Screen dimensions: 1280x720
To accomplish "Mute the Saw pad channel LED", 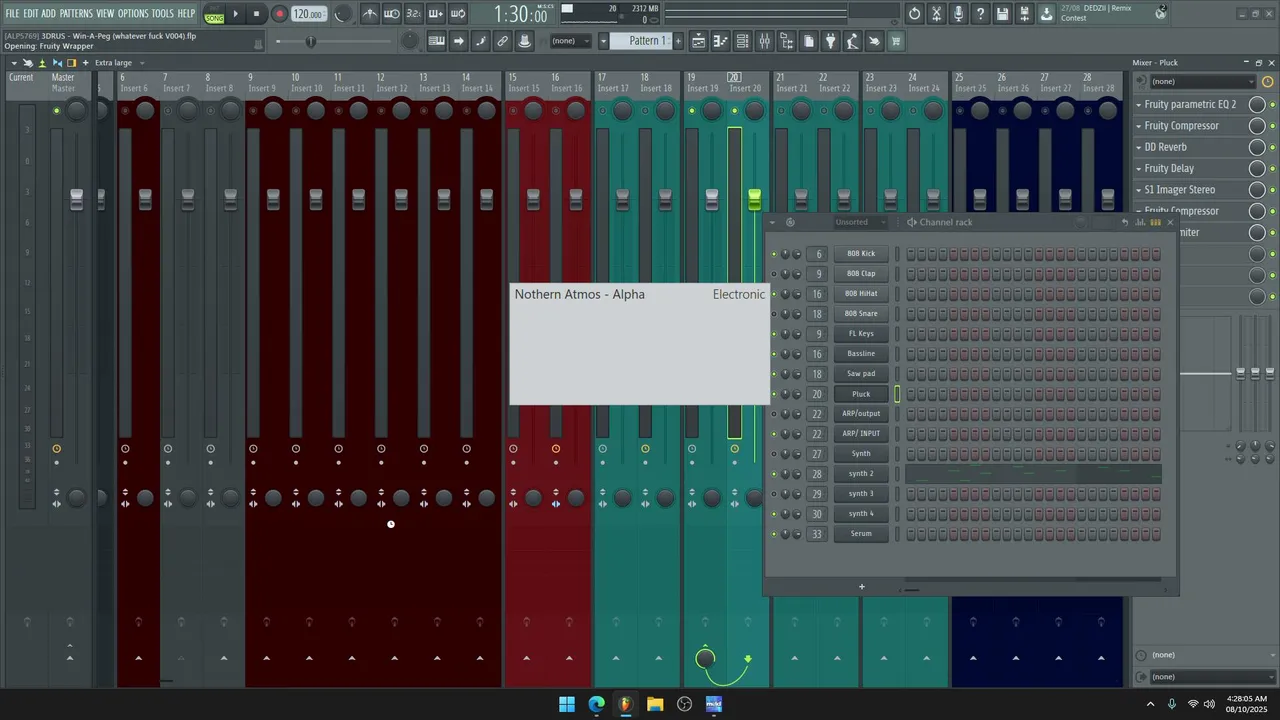I will (x=773, y=374).
